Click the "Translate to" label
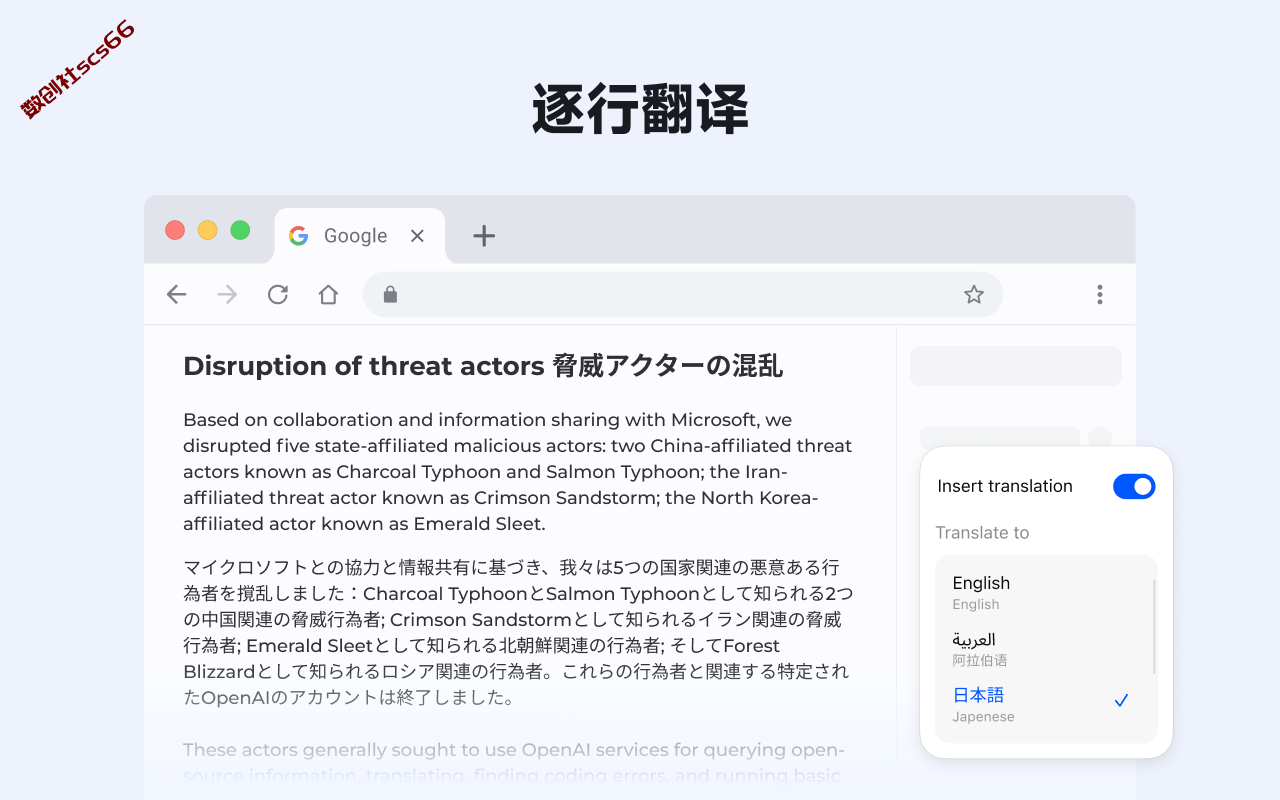 coord(982,533)
